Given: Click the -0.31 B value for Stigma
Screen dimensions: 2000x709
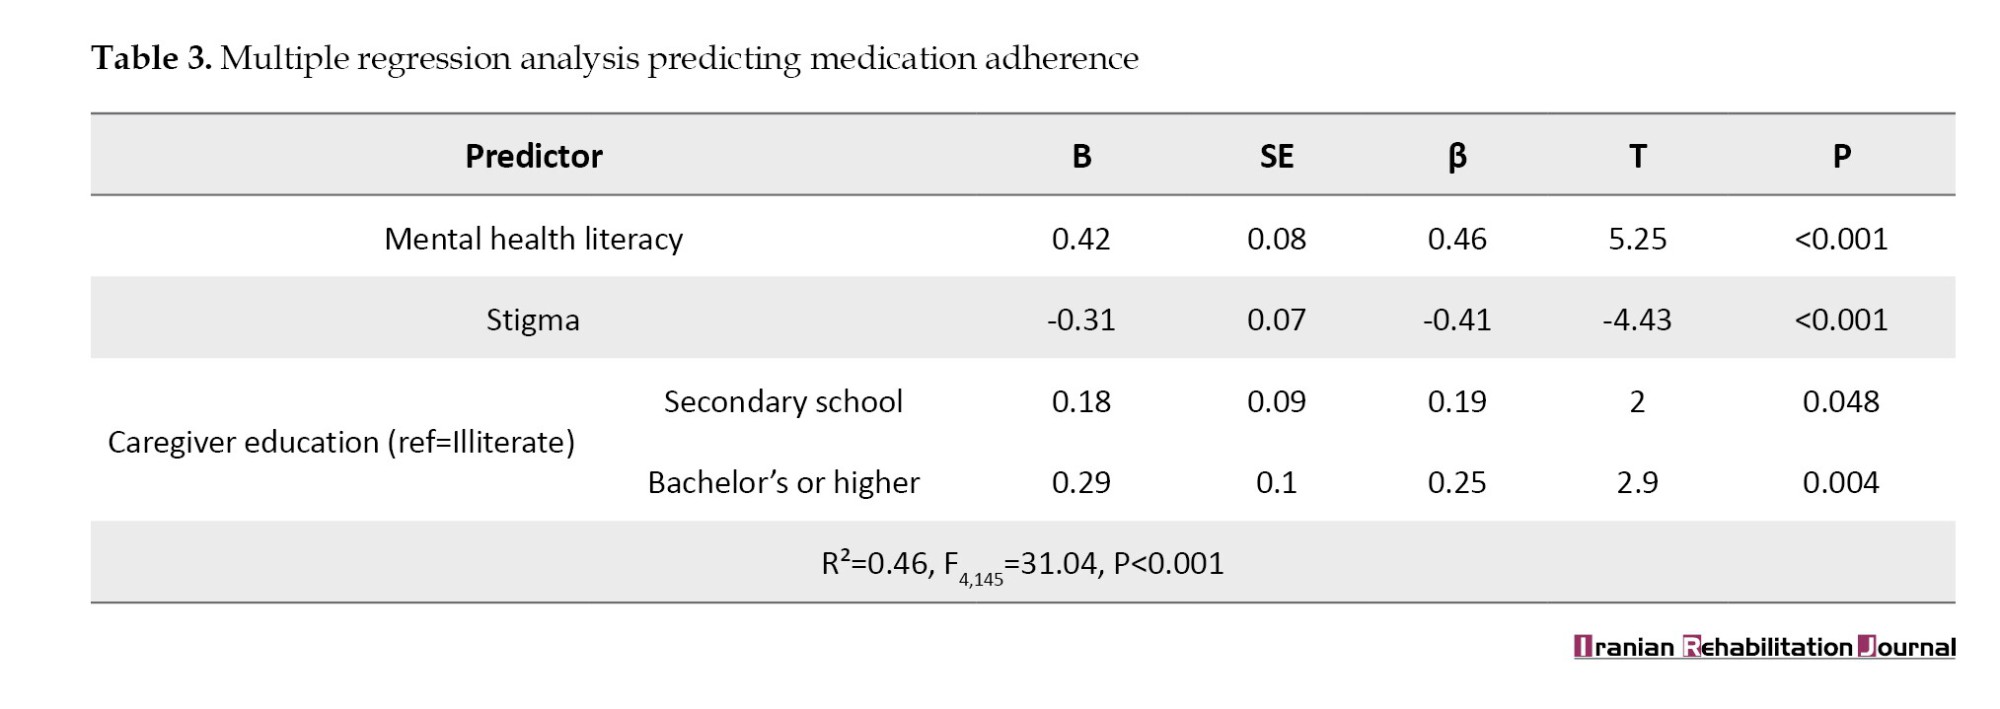Looking at the screenshot, I should 1081,320.
